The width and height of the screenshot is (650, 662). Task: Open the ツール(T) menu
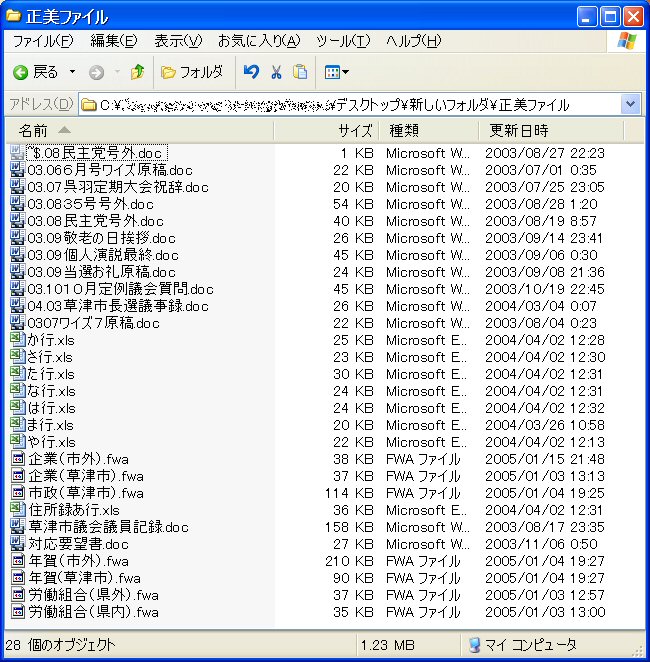point(342,41)
